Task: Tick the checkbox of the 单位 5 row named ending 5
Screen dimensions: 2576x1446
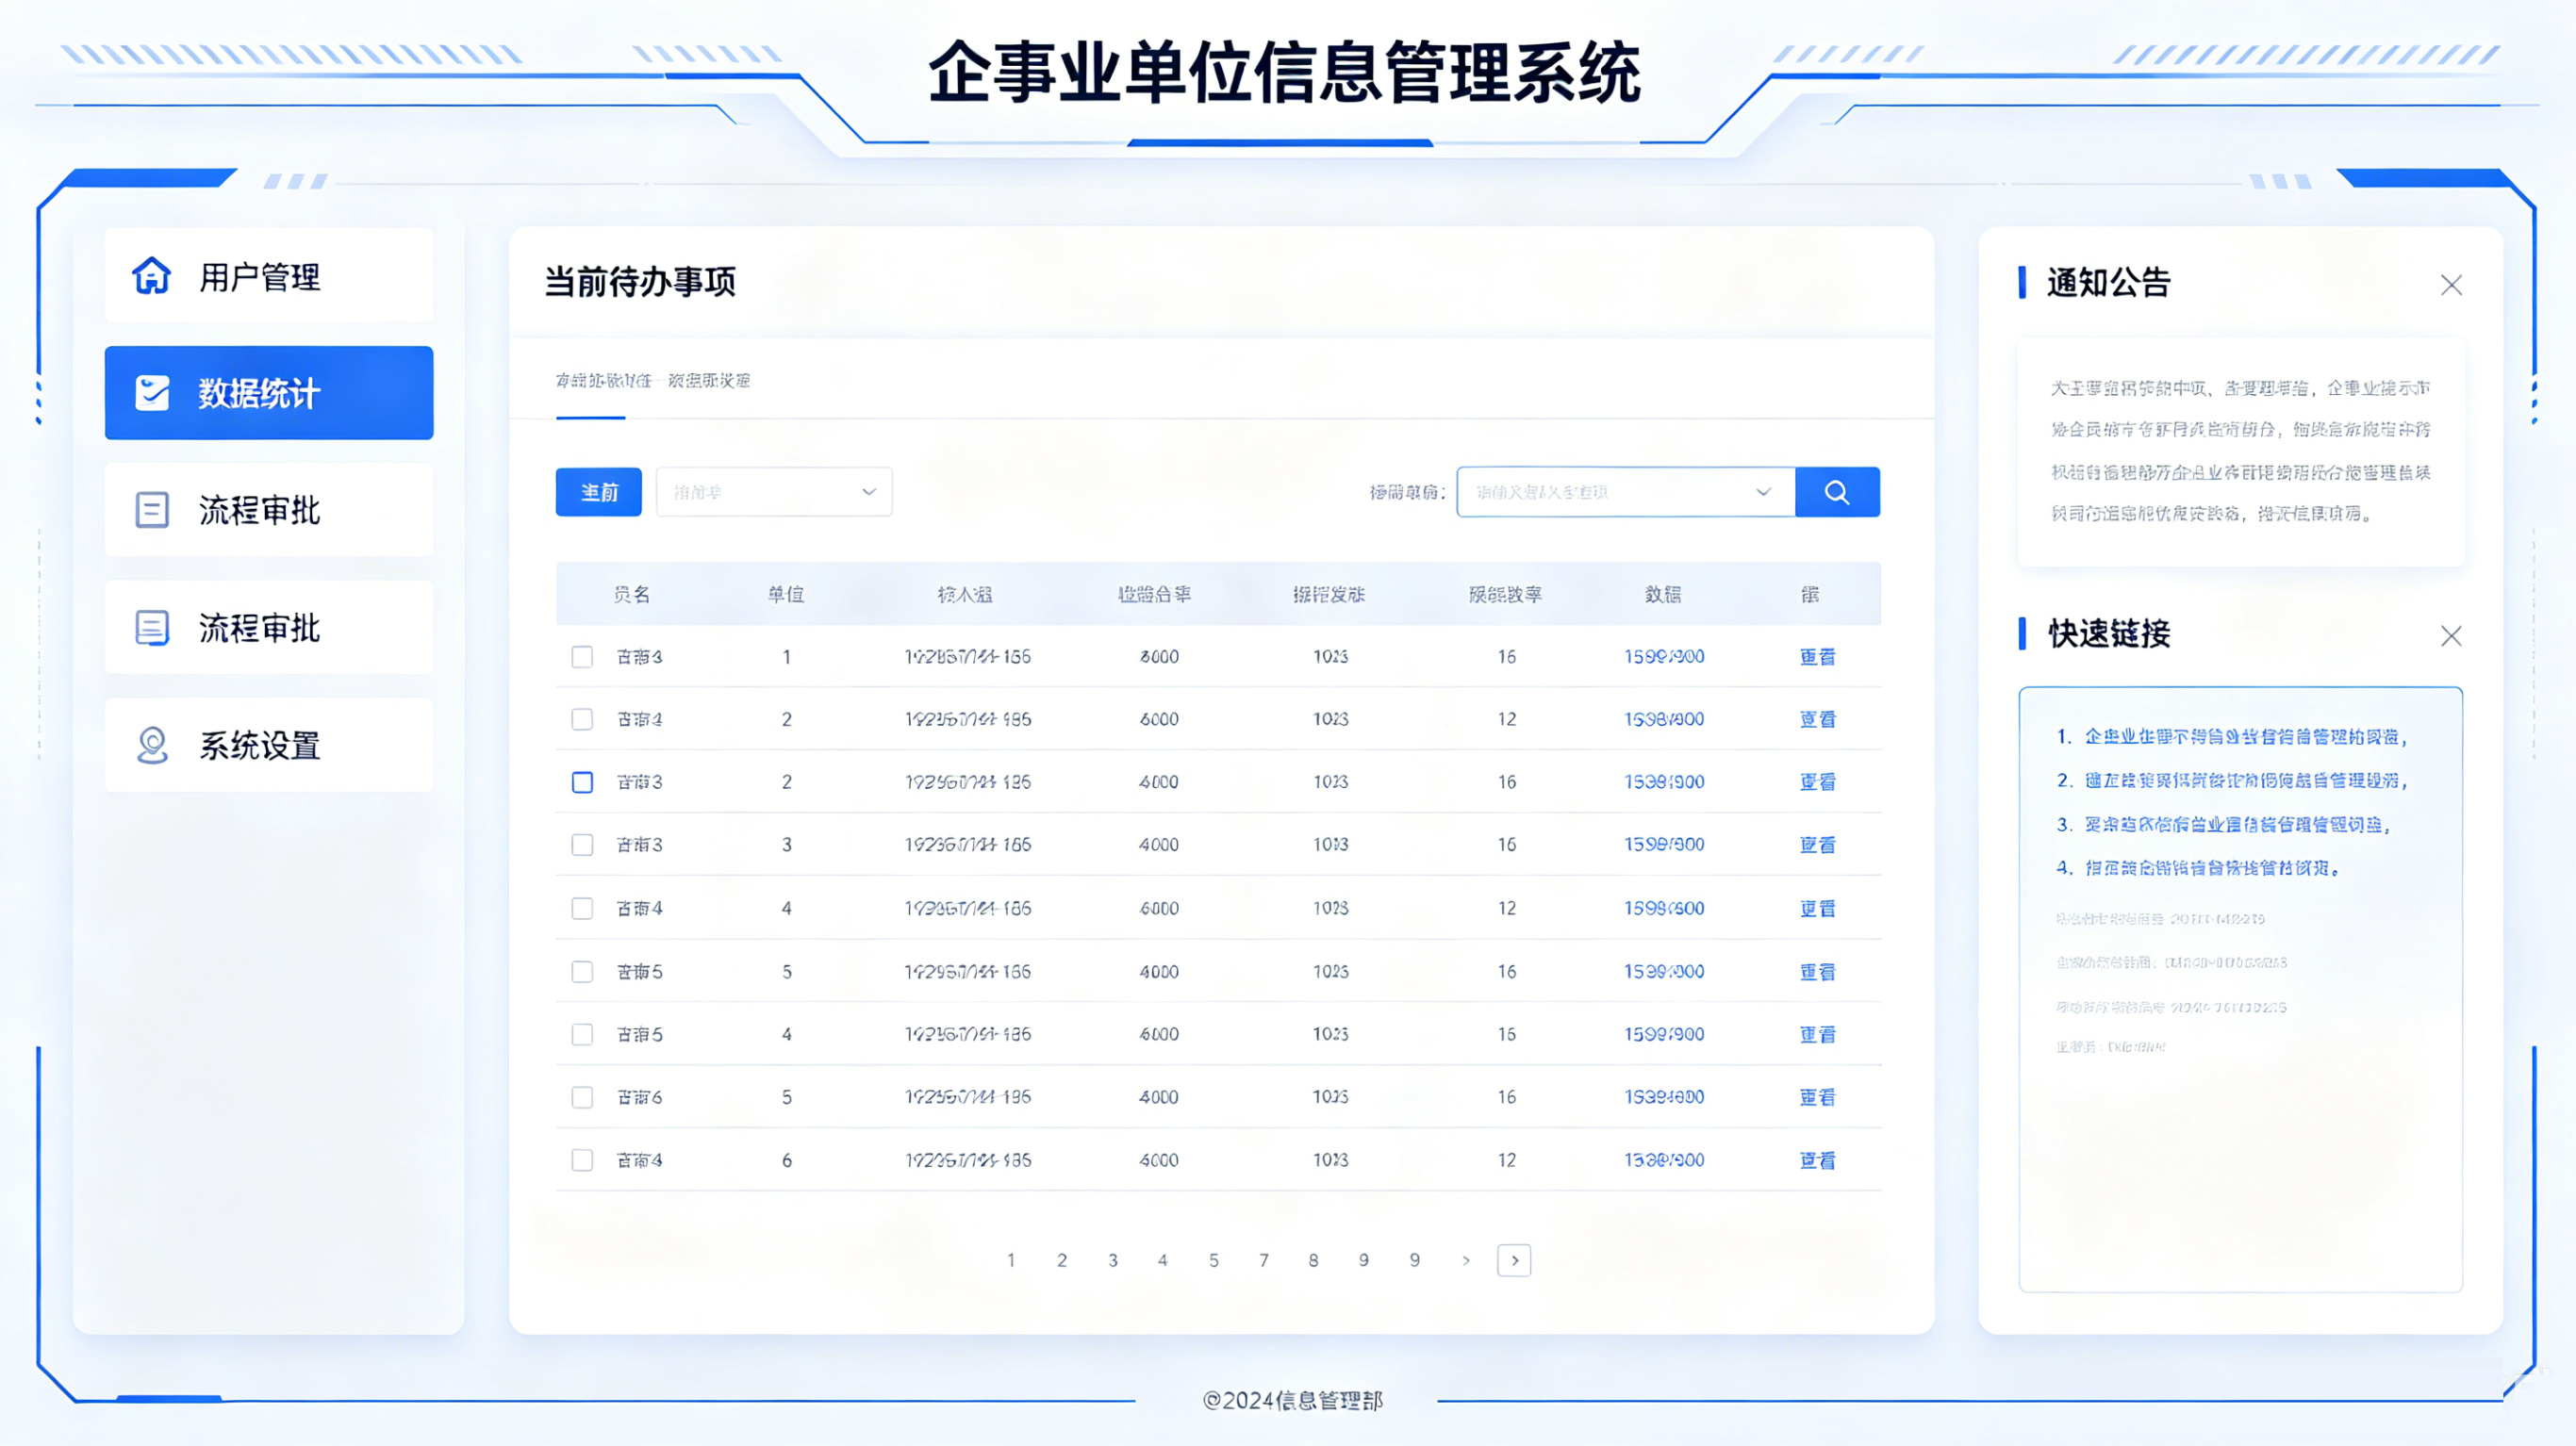Action: tap(582, 971)
